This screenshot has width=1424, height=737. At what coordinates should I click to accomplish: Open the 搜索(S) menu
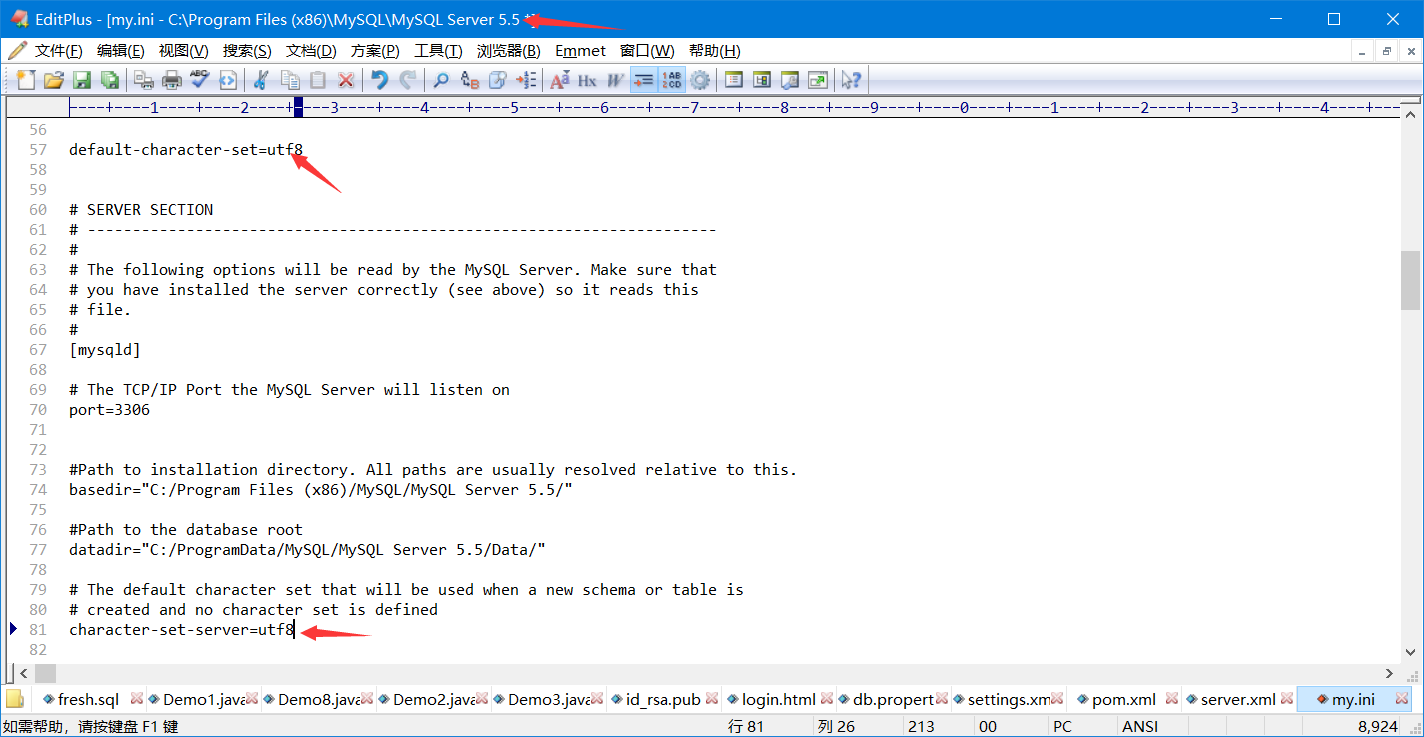click(x=247, y=51)
